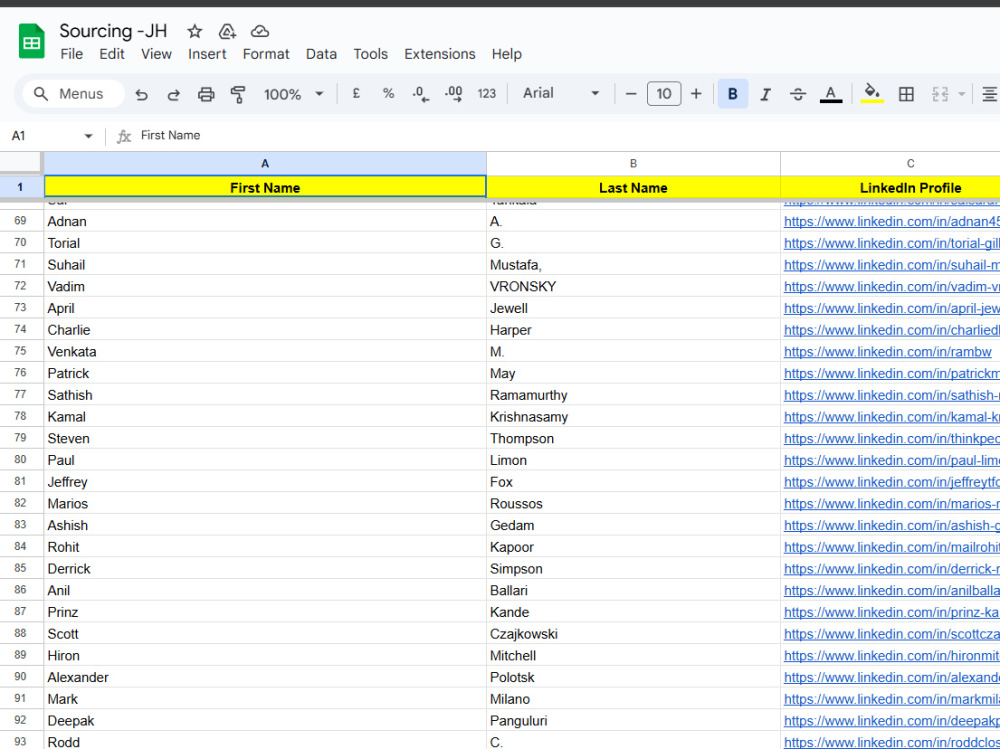The width and height of the screenshot is (1000, 749).
Task: Select cell containing VRONSKY
Action: coord(633,286)
